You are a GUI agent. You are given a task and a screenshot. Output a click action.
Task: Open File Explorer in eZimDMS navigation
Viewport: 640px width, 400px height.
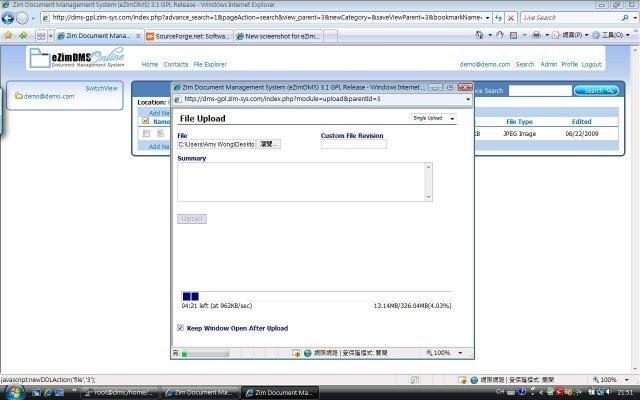pyautogui.click(x=210, y=64)
